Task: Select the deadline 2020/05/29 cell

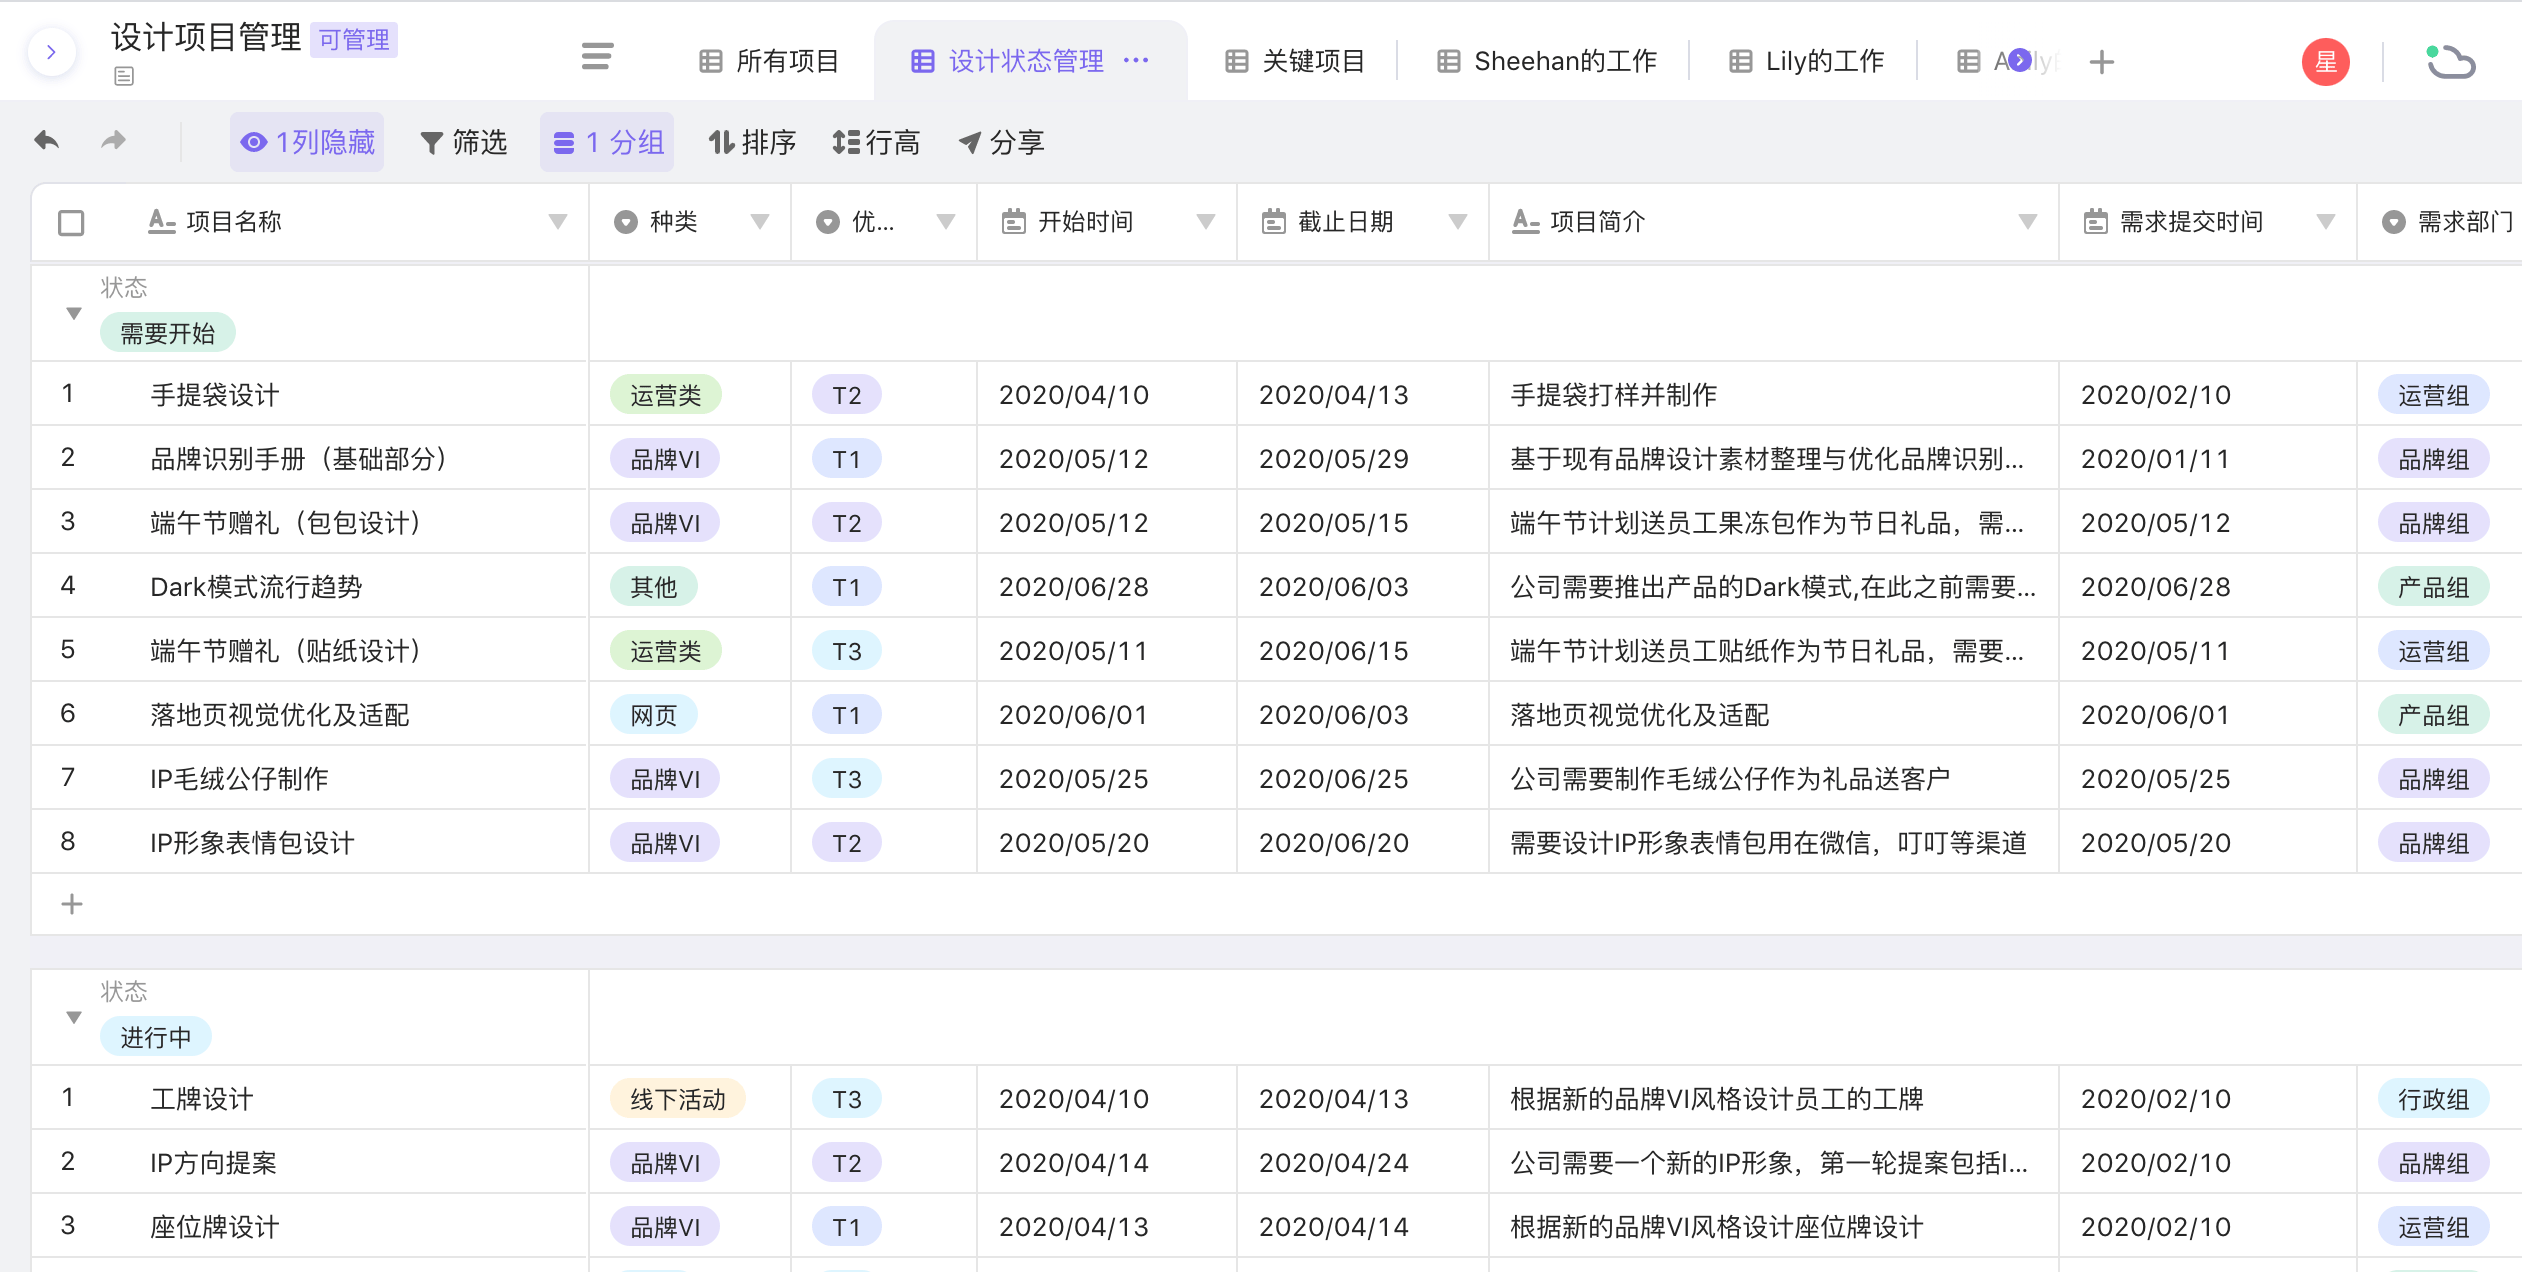Action: tap(1363, 458)
